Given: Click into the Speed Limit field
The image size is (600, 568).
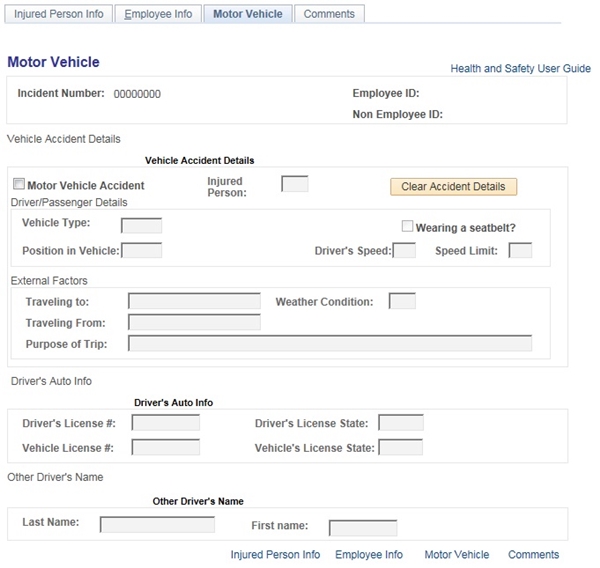Looking at the screenshot, I should [x=520, y=250].
